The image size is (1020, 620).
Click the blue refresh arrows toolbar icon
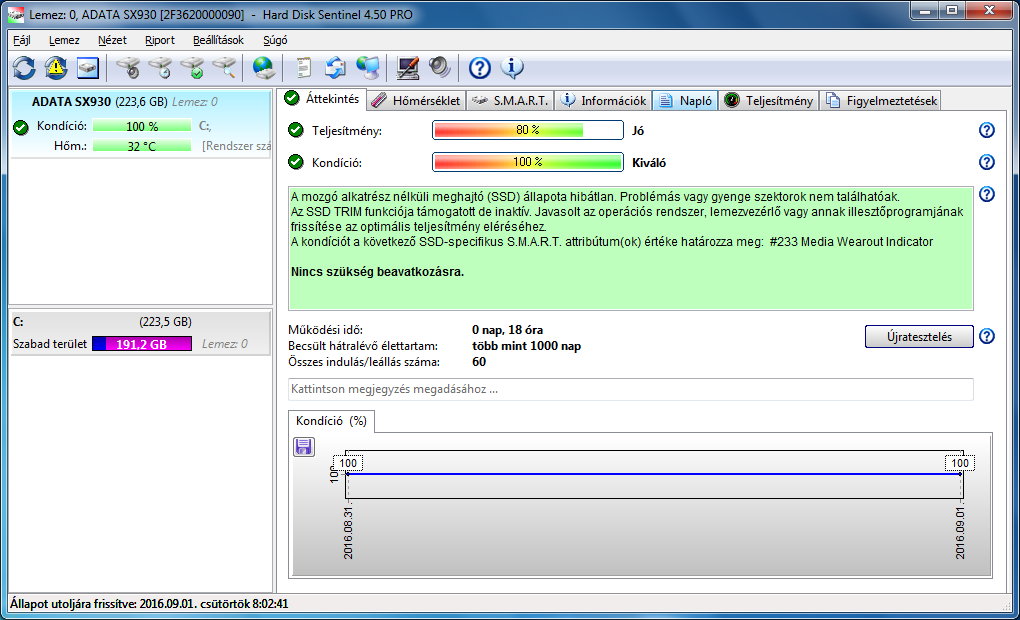[24, 68]
